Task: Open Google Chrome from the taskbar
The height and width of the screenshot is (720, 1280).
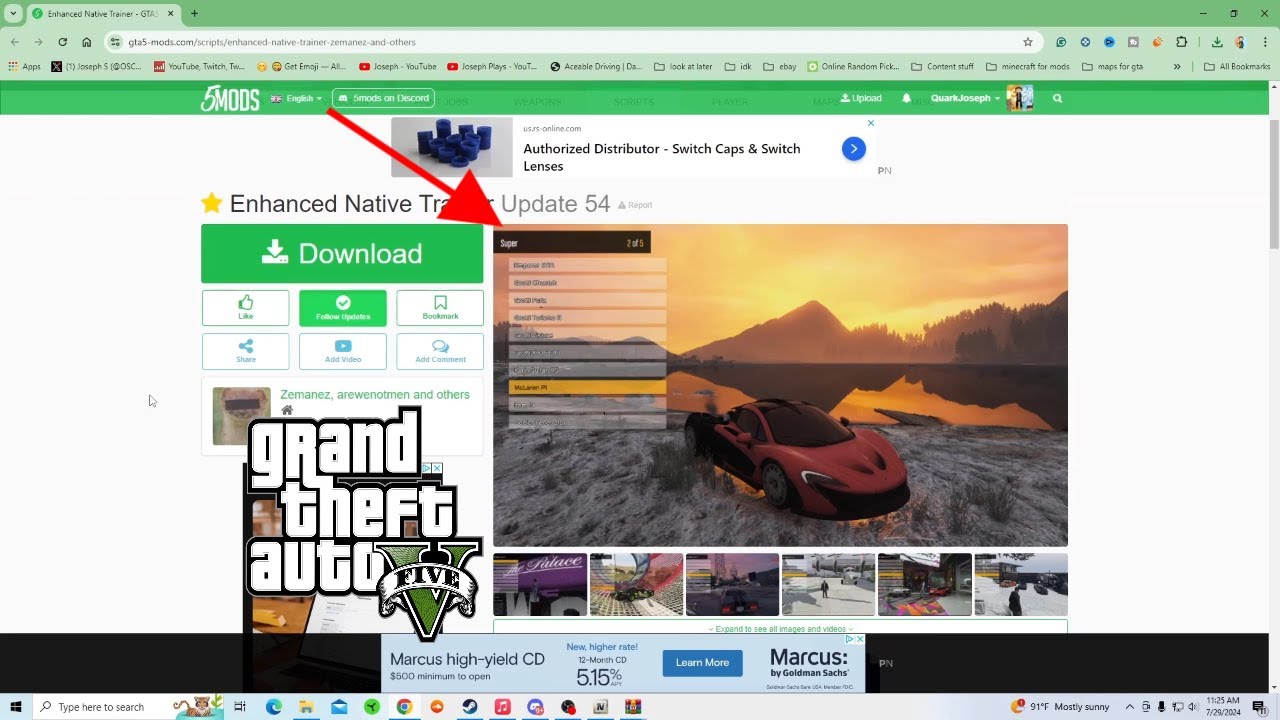Action: point(404,707)
